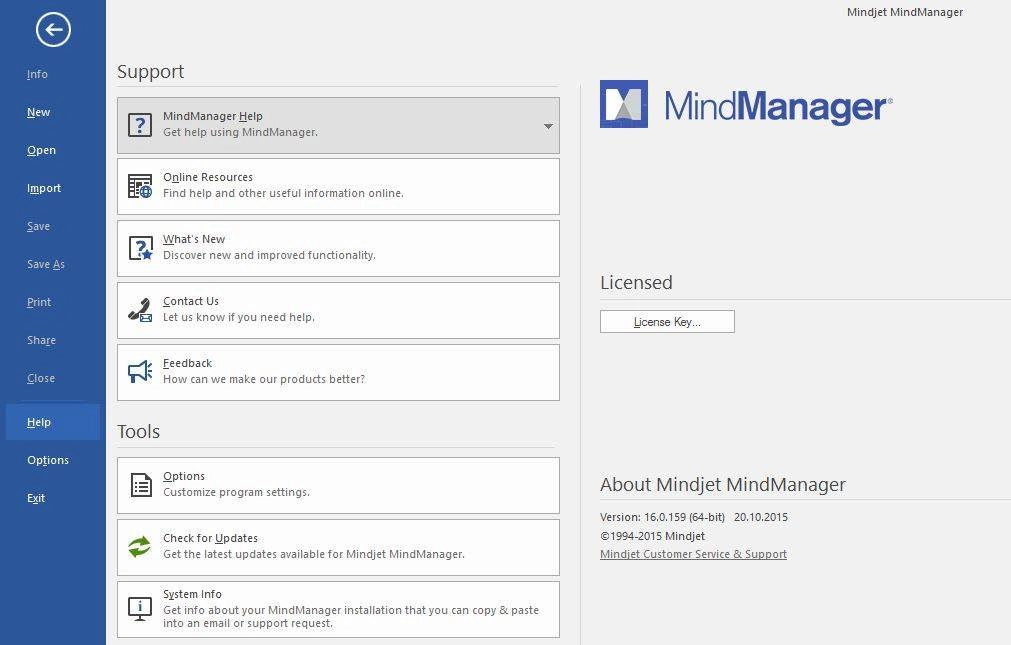Click the Licensed heading
Screen dimensions: 1011x645
pyautogui.click(x=636, y=283)
